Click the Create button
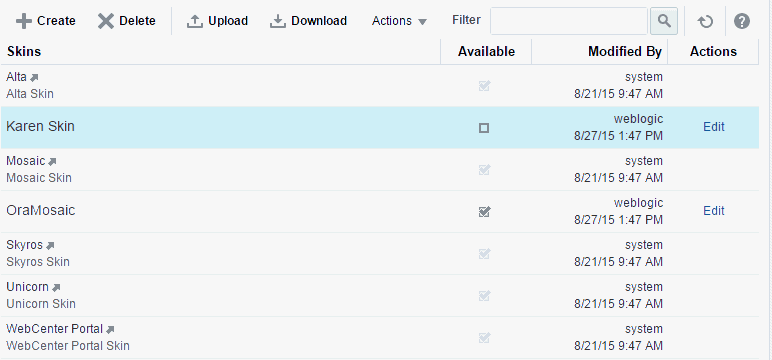The height and width of the screenshot is (360, 772). click(45, 21)
